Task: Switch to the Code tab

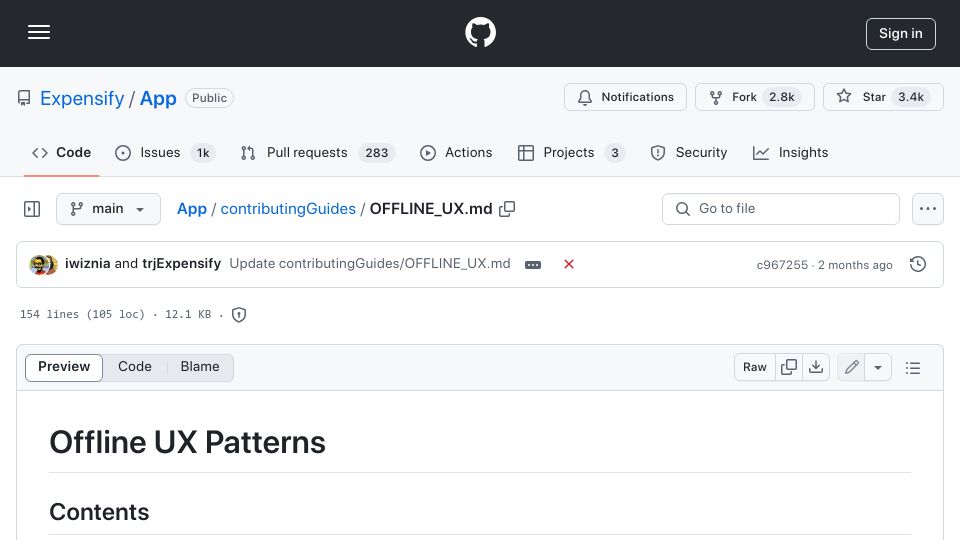Action: pos(61,152)
